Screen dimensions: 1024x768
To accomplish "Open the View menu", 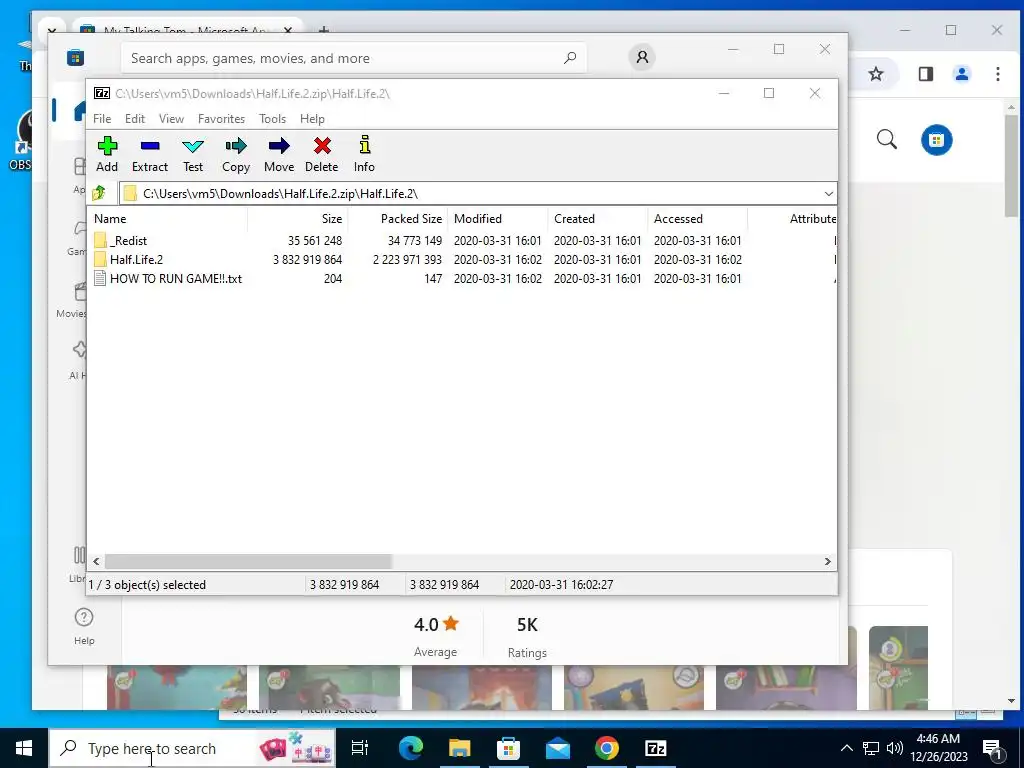I will 171,119.
